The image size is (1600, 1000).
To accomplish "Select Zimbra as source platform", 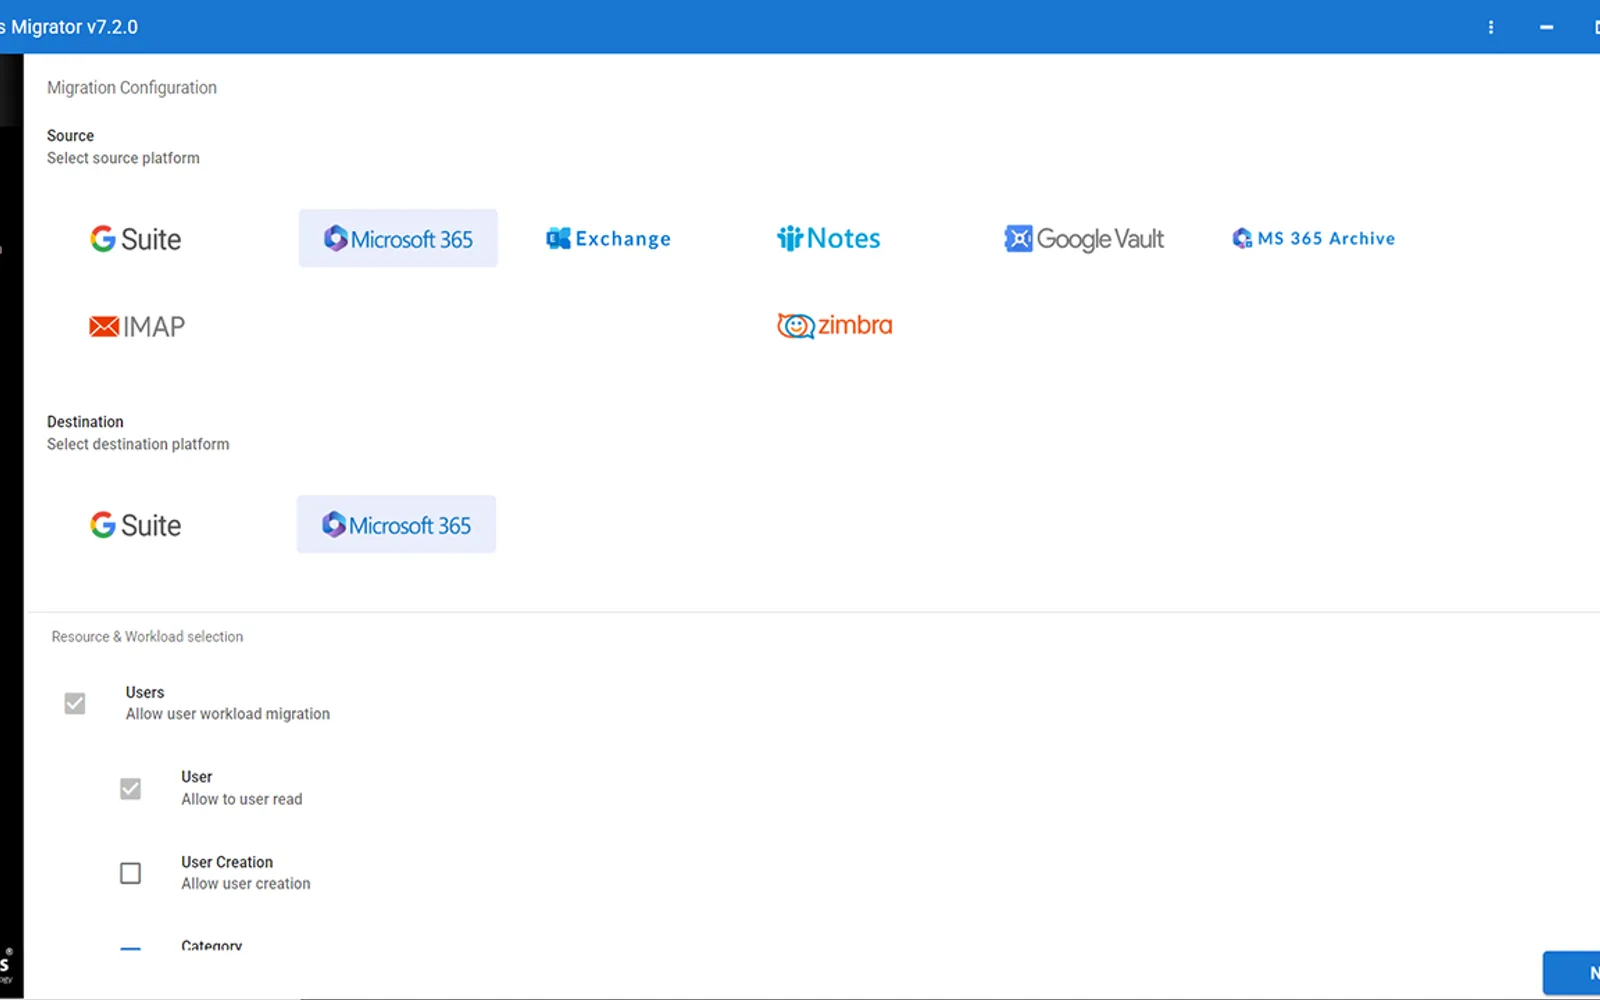I will [x=835, y=325].
